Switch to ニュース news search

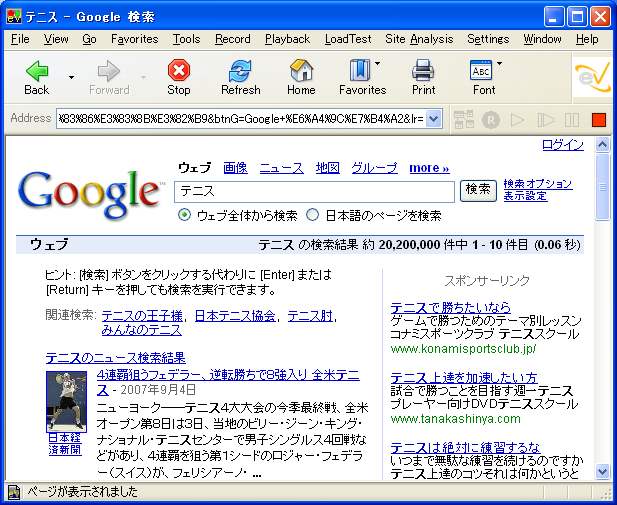(282, 168)
